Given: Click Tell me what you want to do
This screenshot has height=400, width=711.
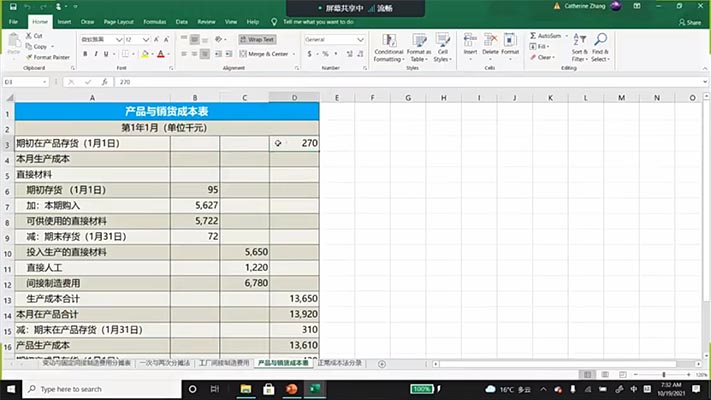Looking at the screenshot, I should tap(318, 21).
